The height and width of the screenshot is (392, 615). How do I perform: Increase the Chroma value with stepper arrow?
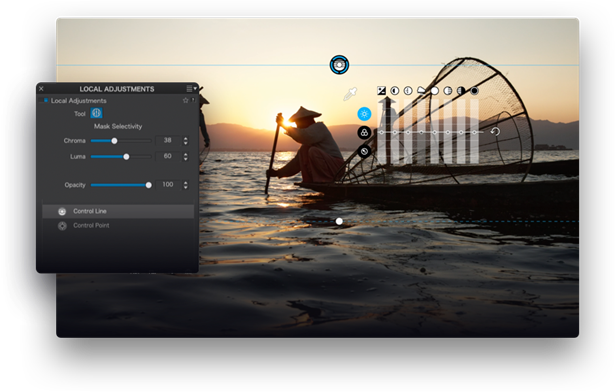coord(186,138)
